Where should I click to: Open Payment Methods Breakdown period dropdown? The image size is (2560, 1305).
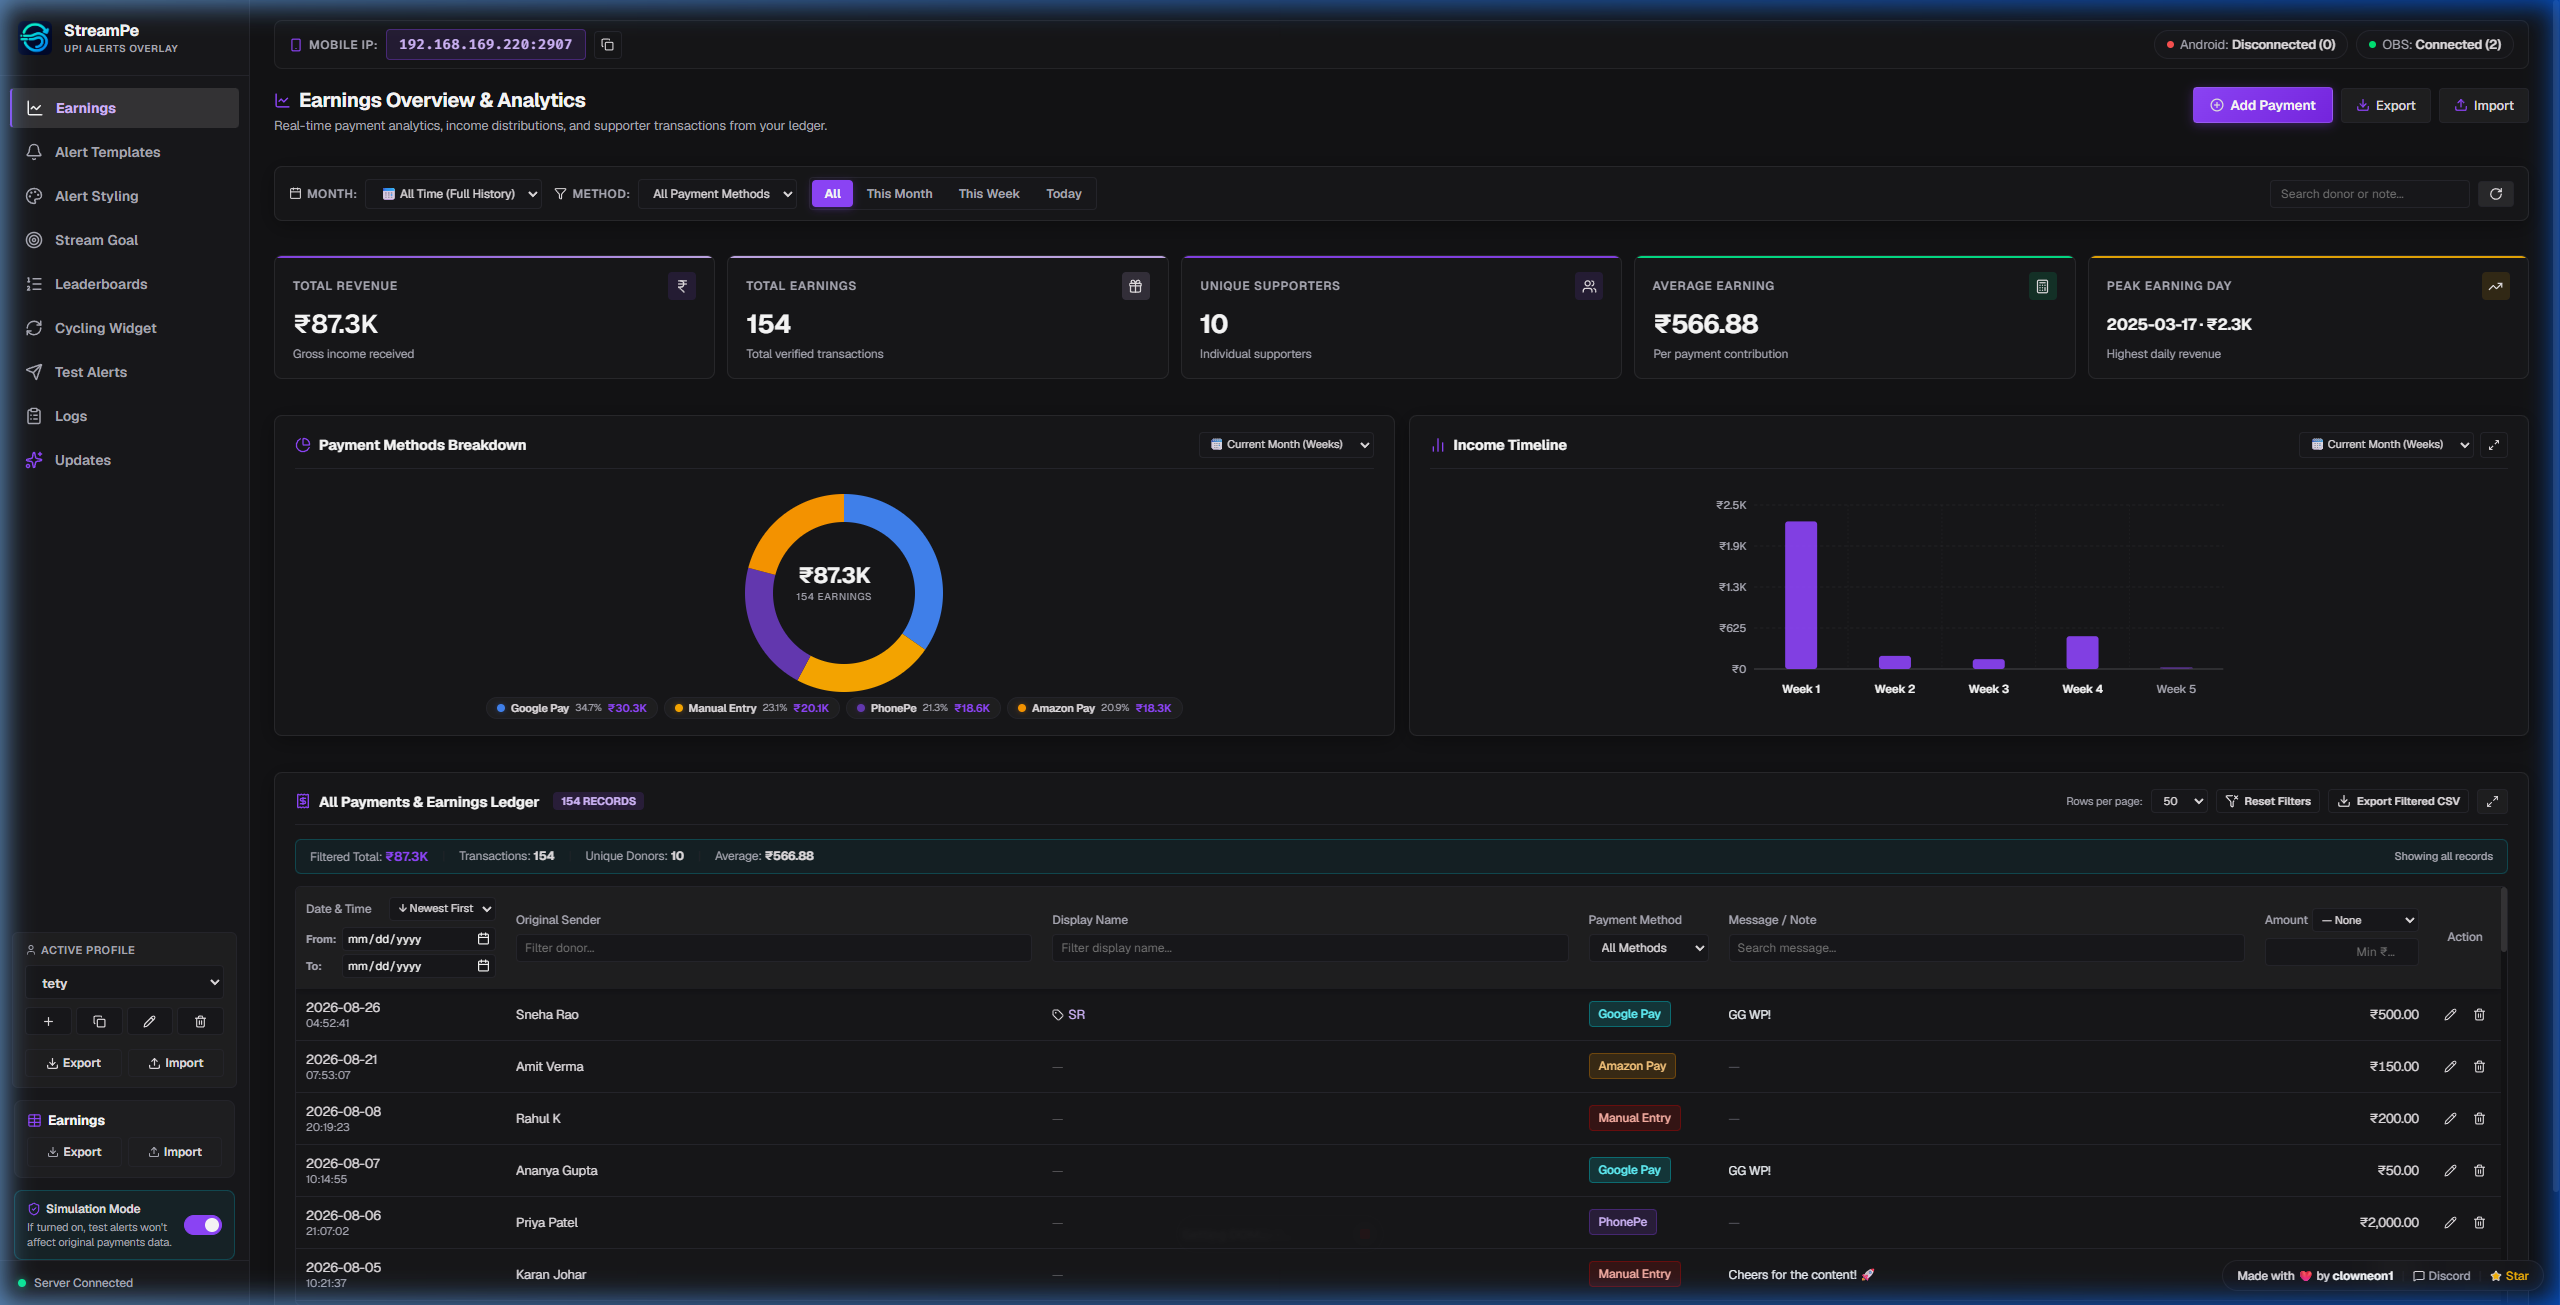point(1286,445)
